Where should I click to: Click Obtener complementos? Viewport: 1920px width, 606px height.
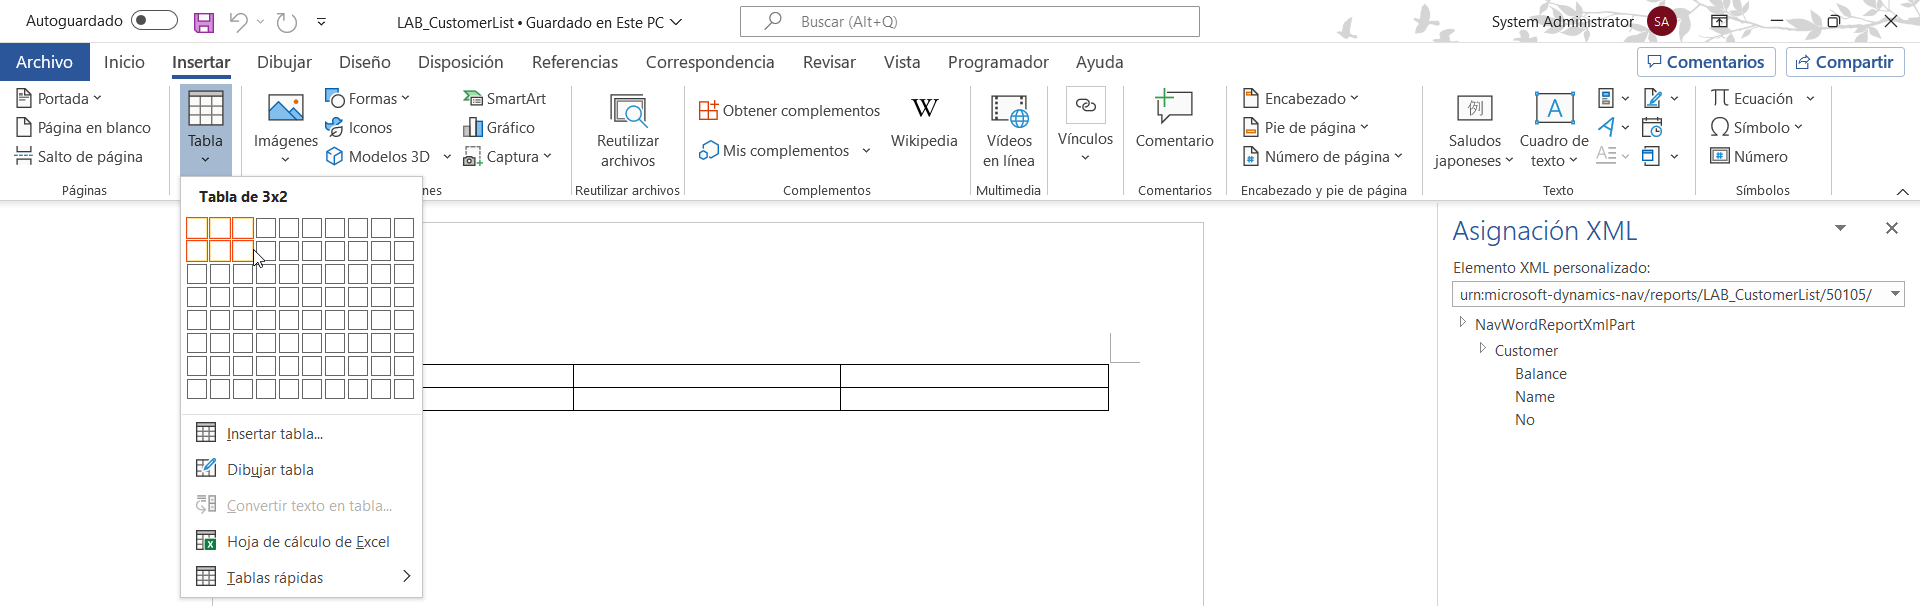coord(790,110)
